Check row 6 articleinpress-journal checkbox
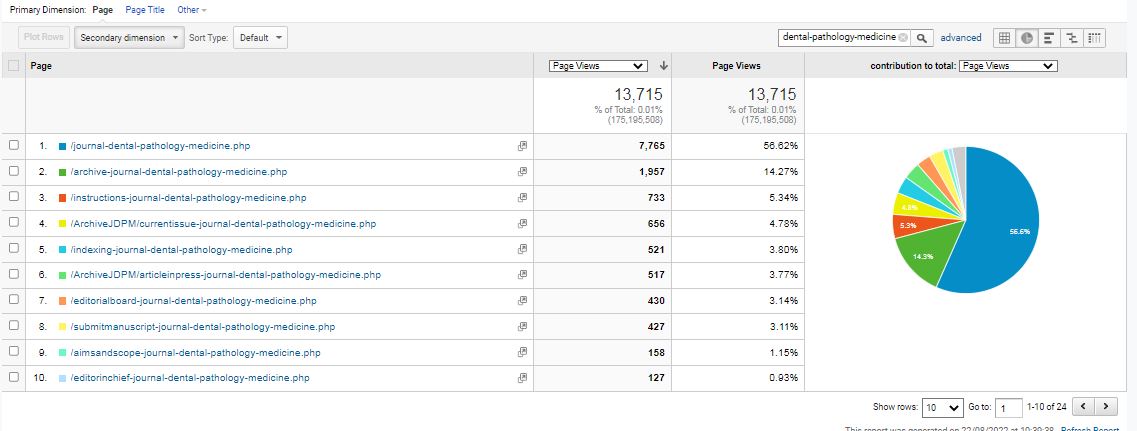 13,274
